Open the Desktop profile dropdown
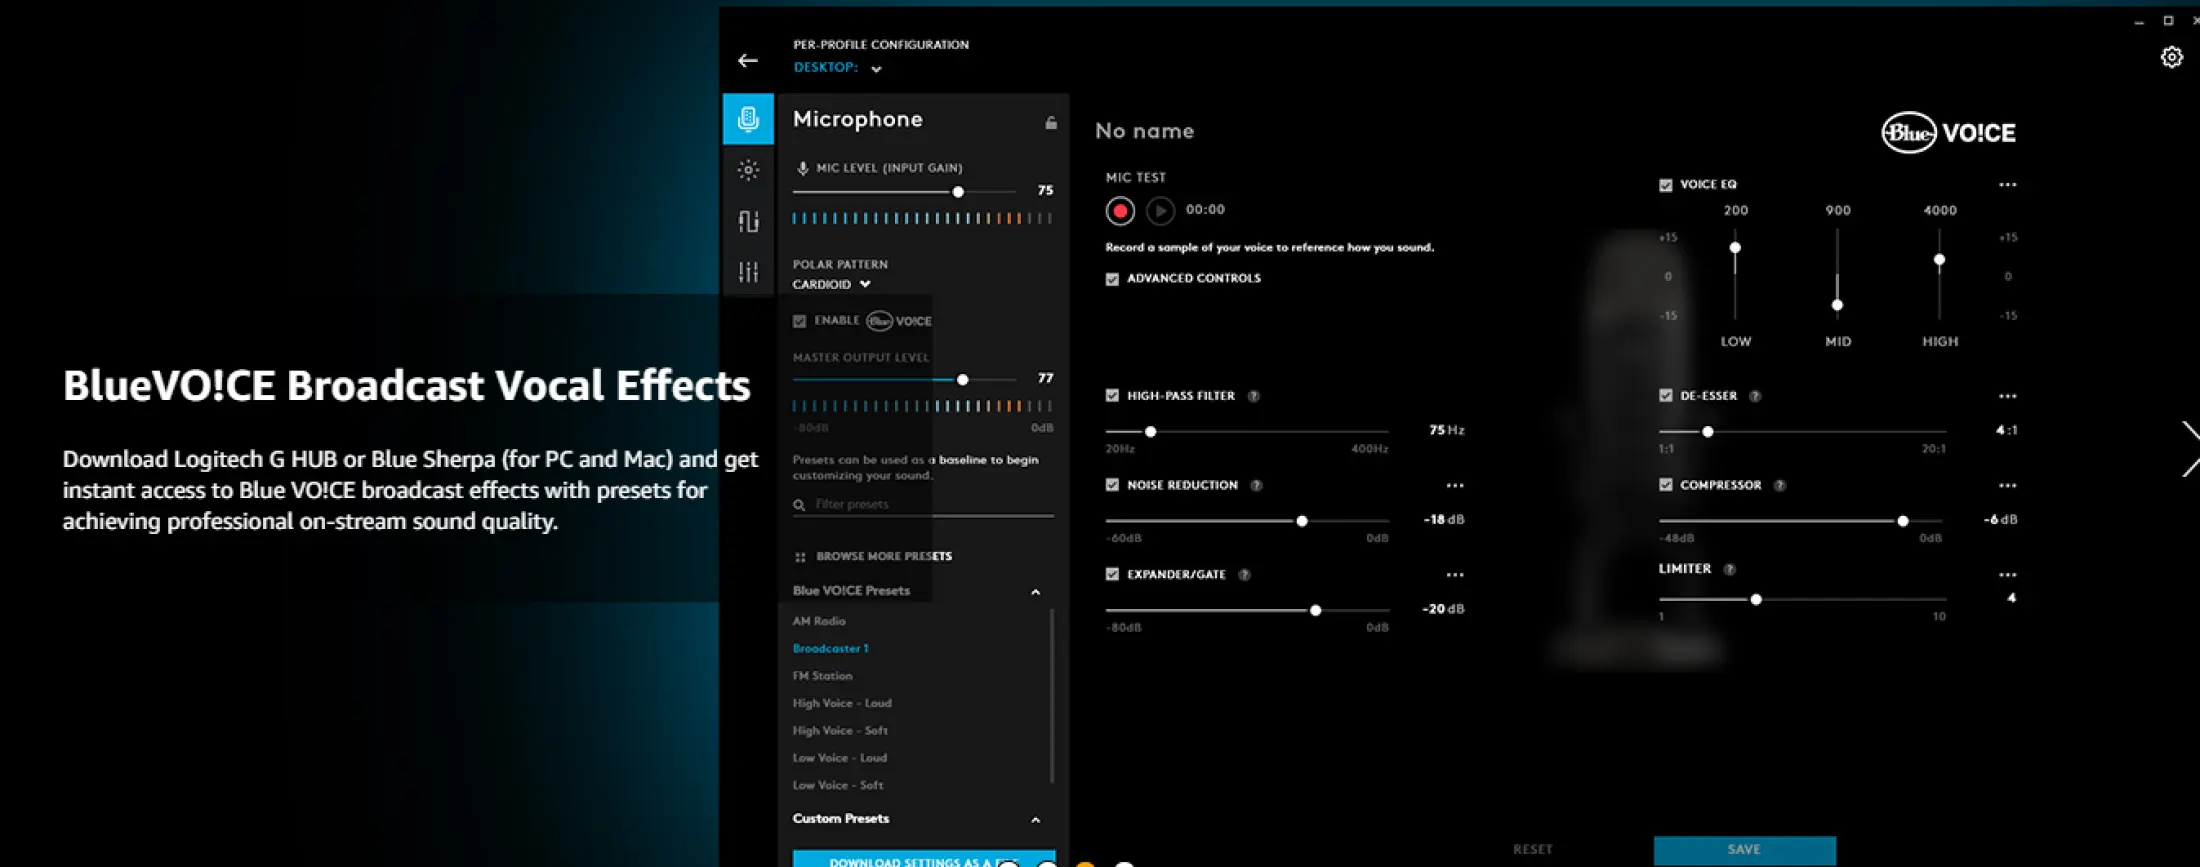The width and height of the screenshot is (2200, 867). 838,68
